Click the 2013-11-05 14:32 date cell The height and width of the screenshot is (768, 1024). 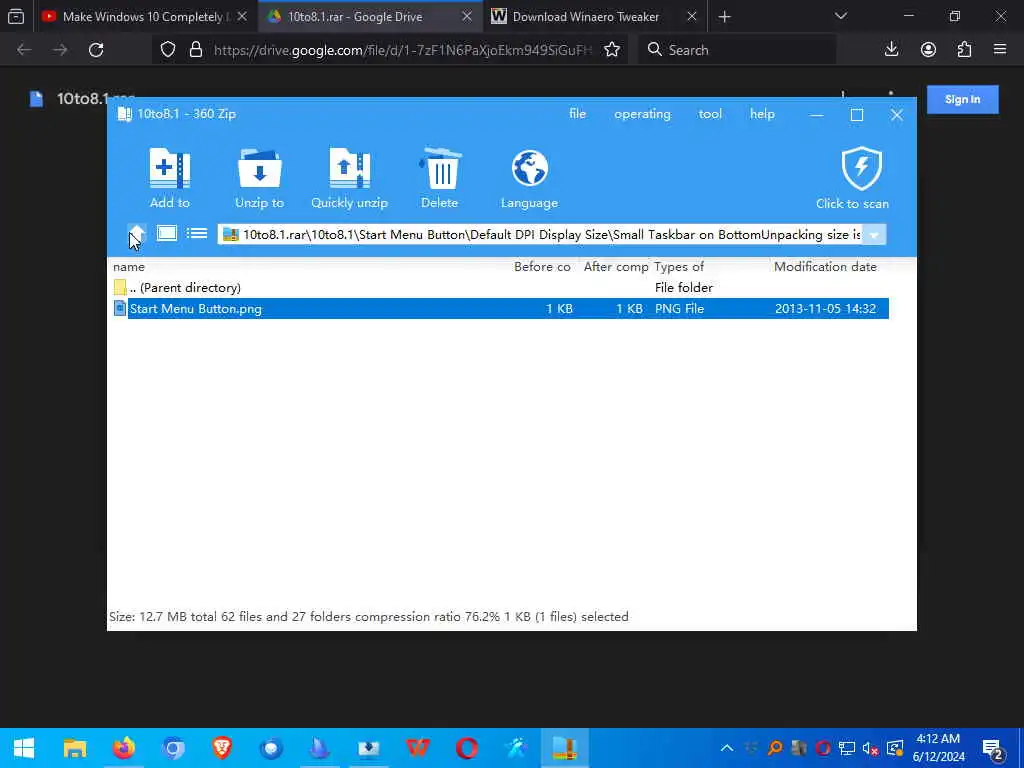(x=825, y=308)
